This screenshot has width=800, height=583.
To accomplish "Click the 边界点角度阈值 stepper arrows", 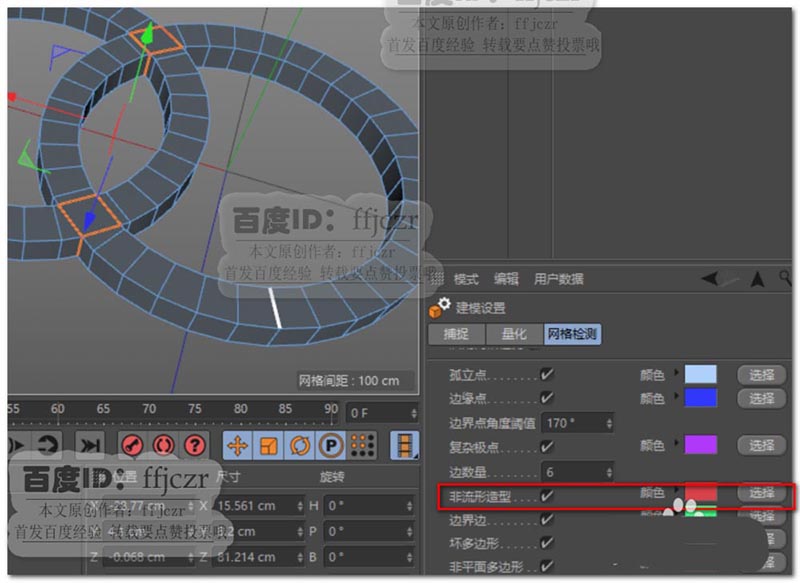I will tap(609, 423).
